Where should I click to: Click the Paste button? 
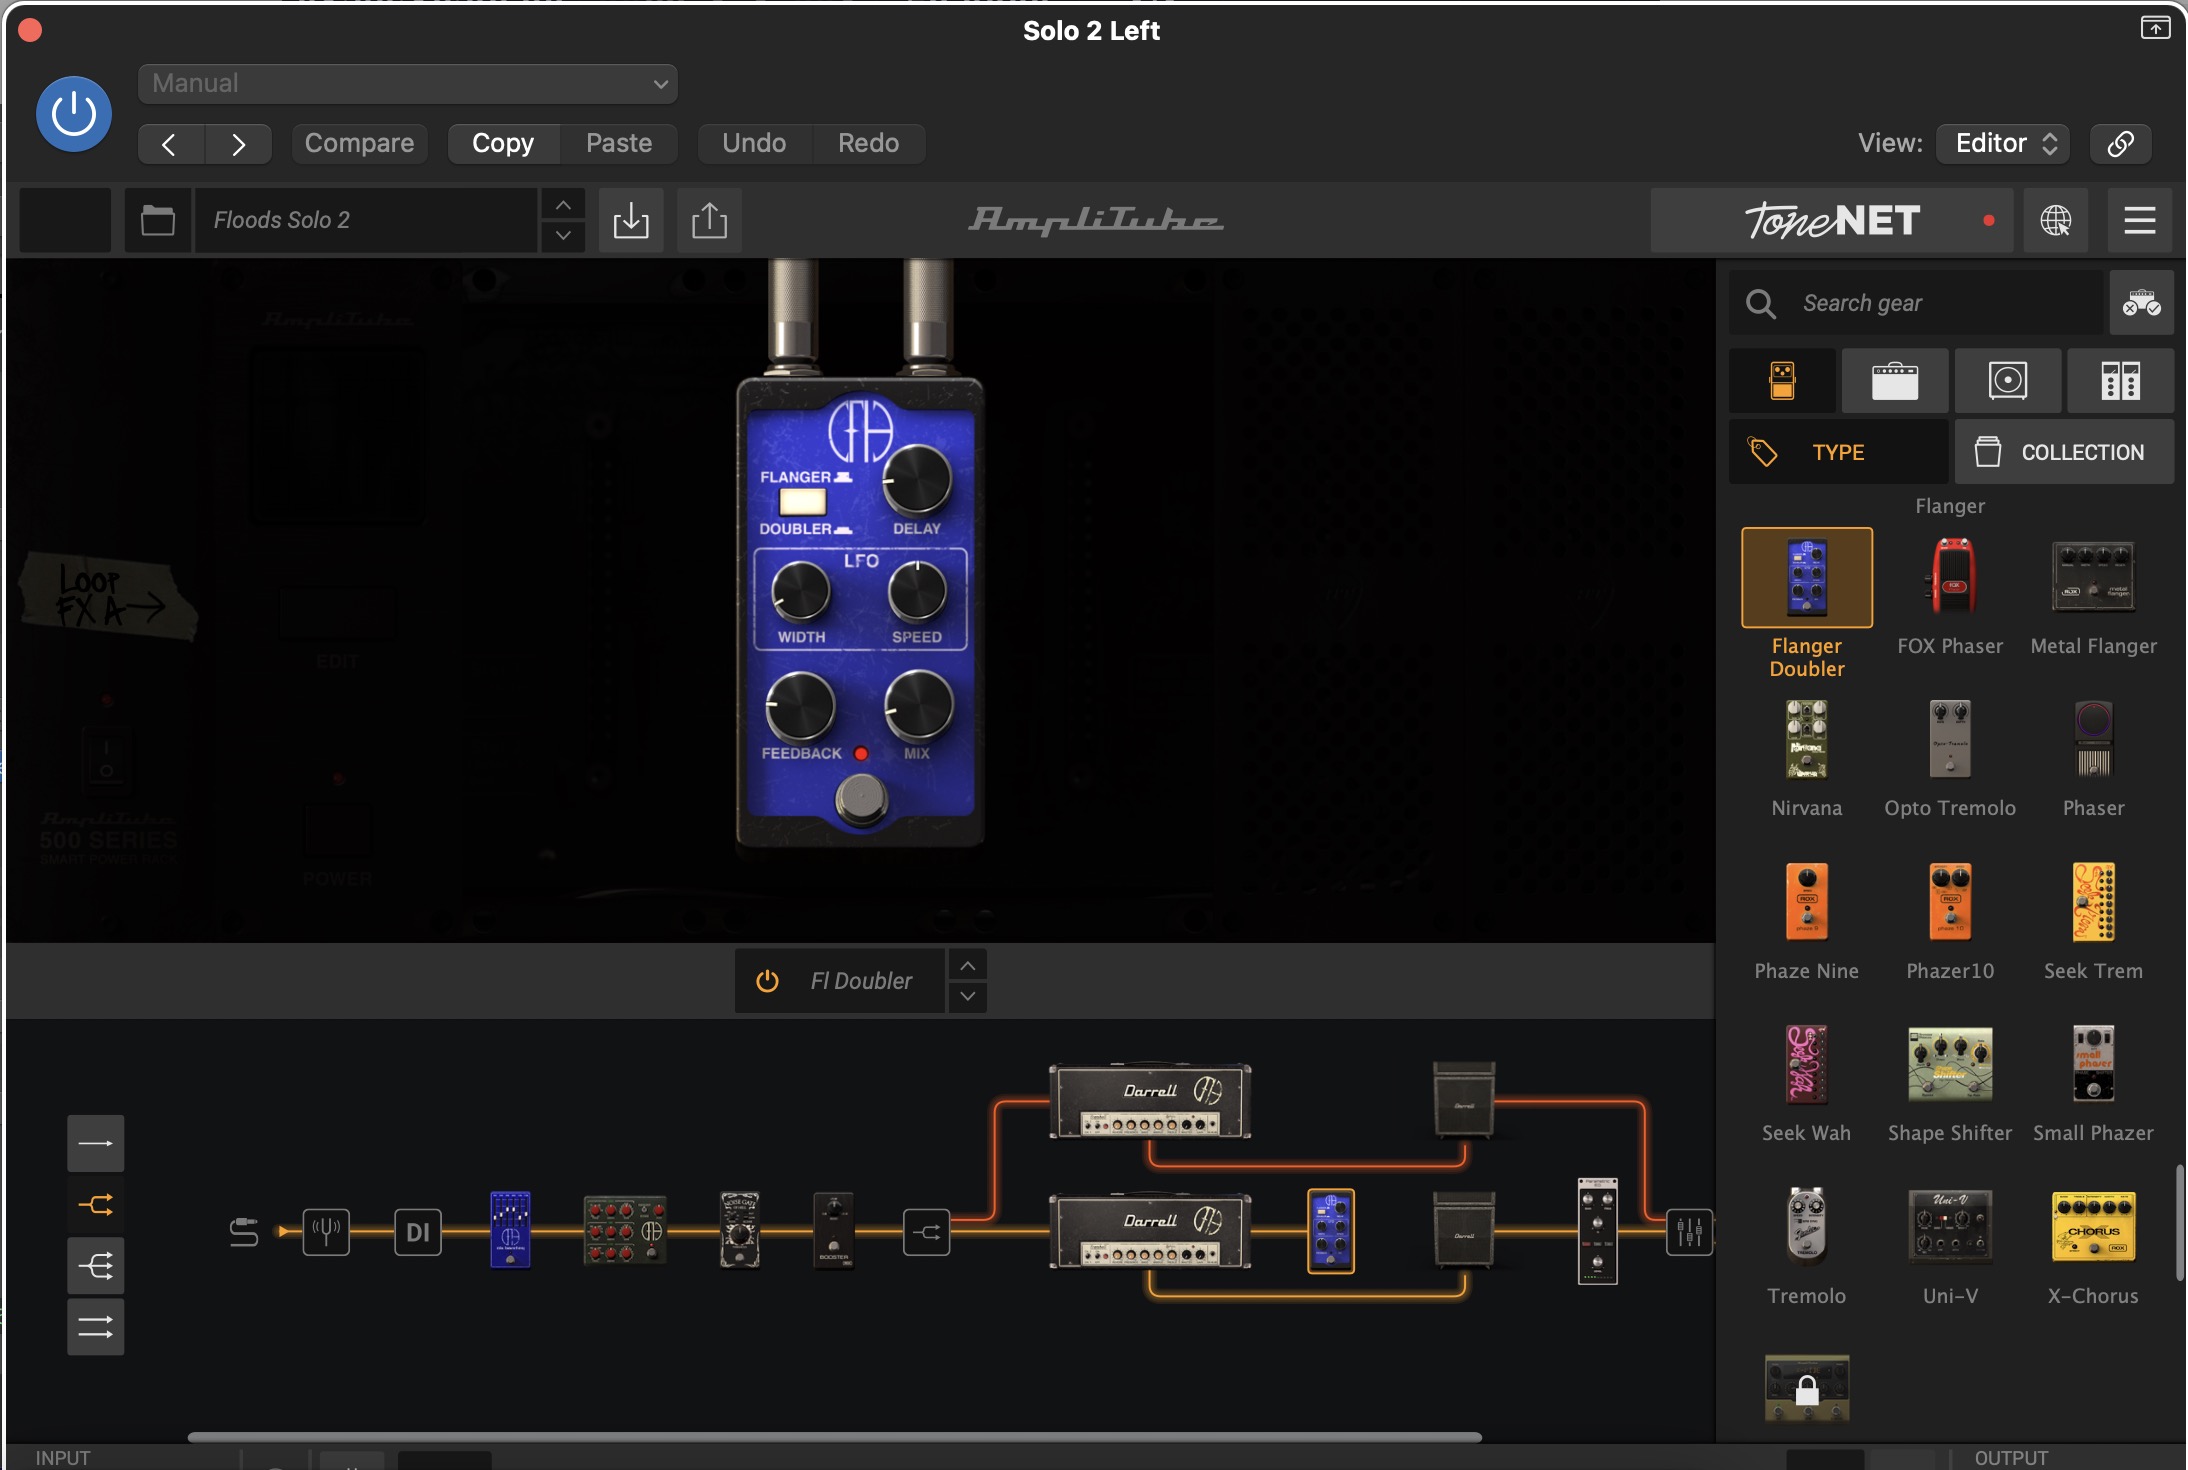point(619,143)
